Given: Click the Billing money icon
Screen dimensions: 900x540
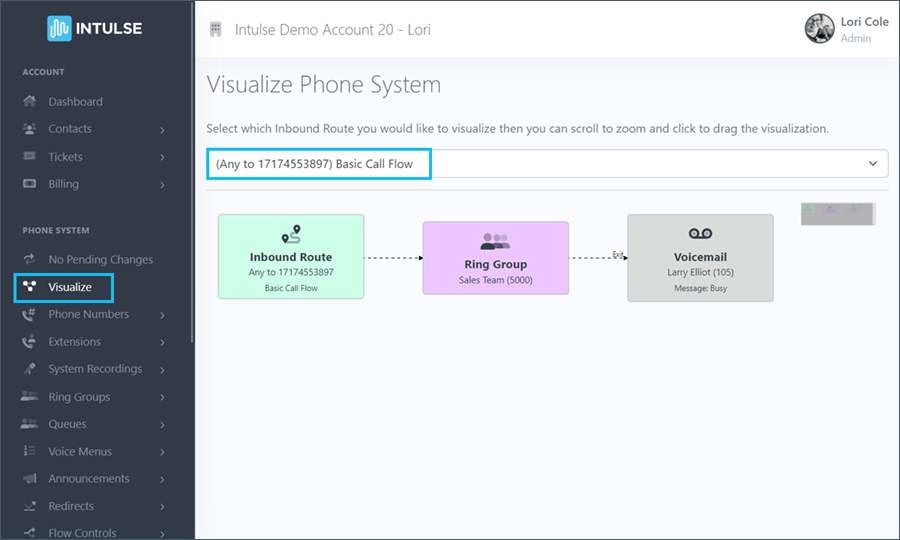Looking at the screenshot, I should pyautogui.click(x=29, y=184).
